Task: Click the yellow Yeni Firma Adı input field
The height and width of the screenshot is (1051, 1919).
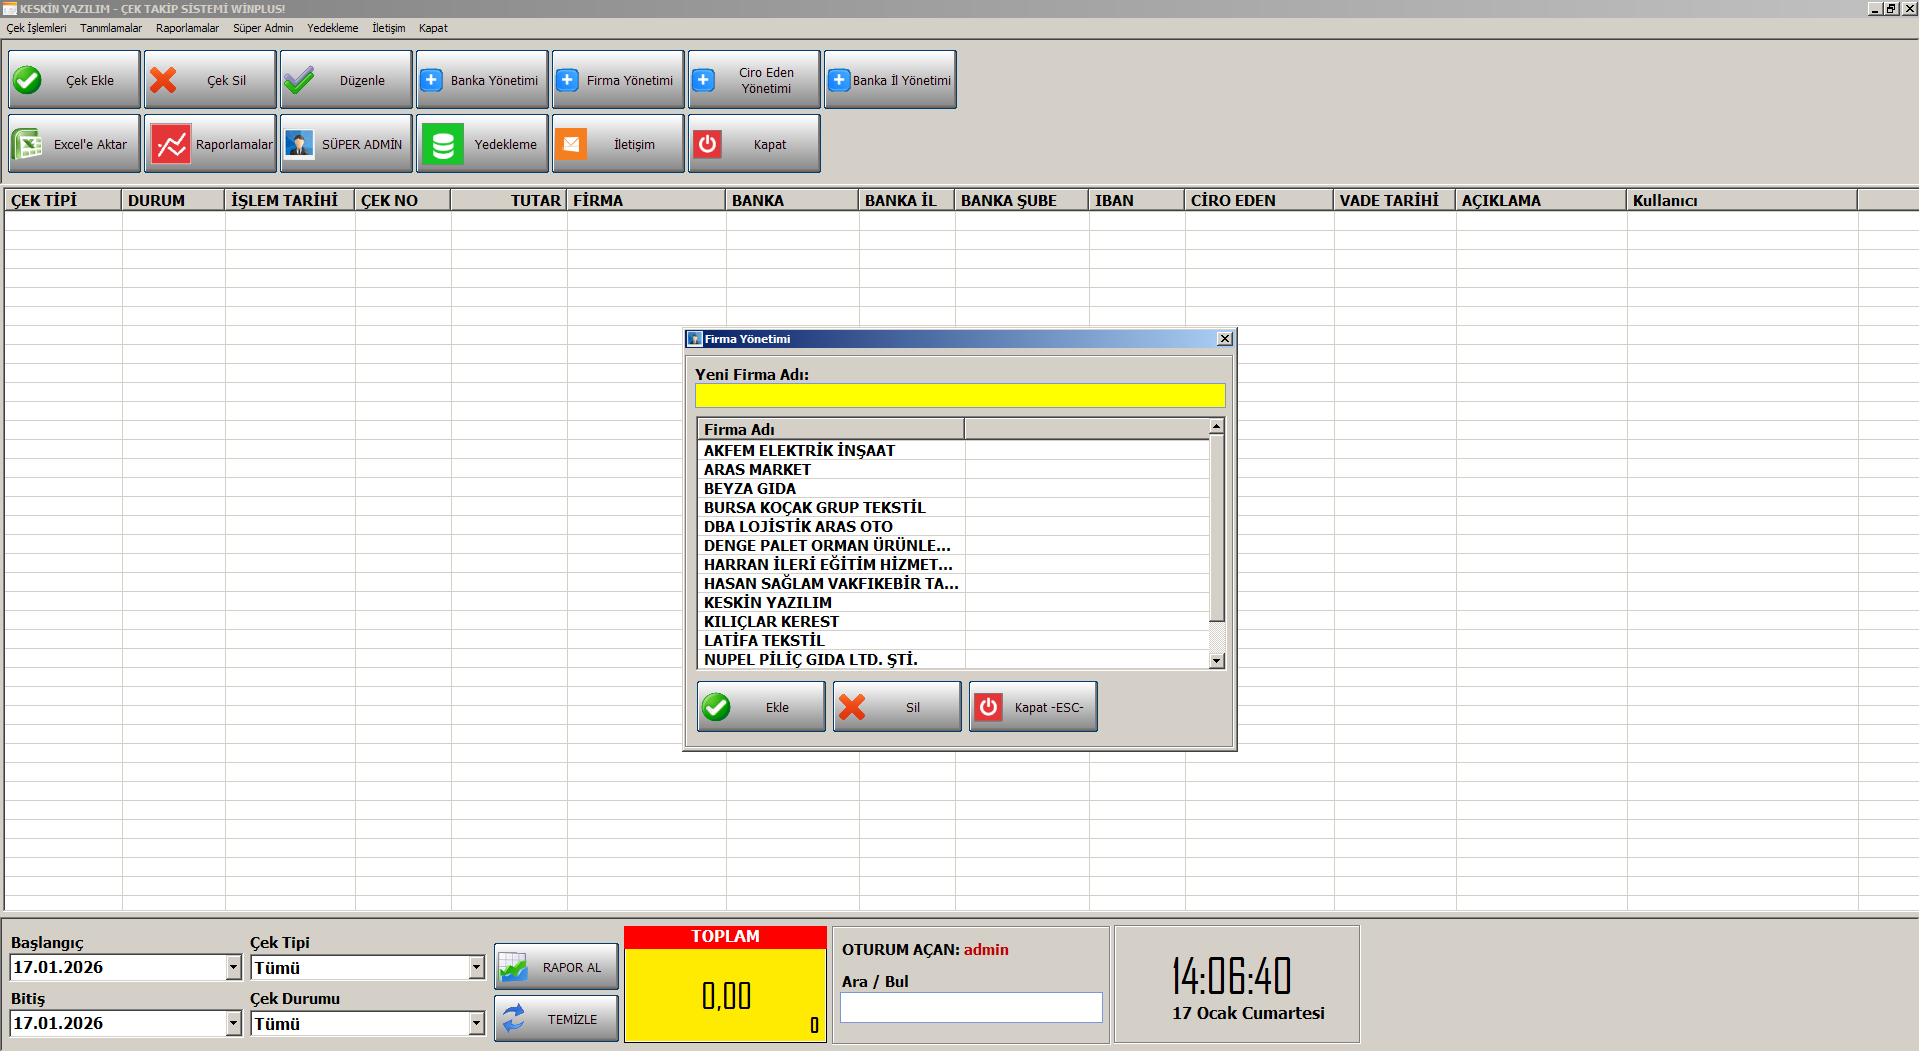Action: [x=959, y=396]
